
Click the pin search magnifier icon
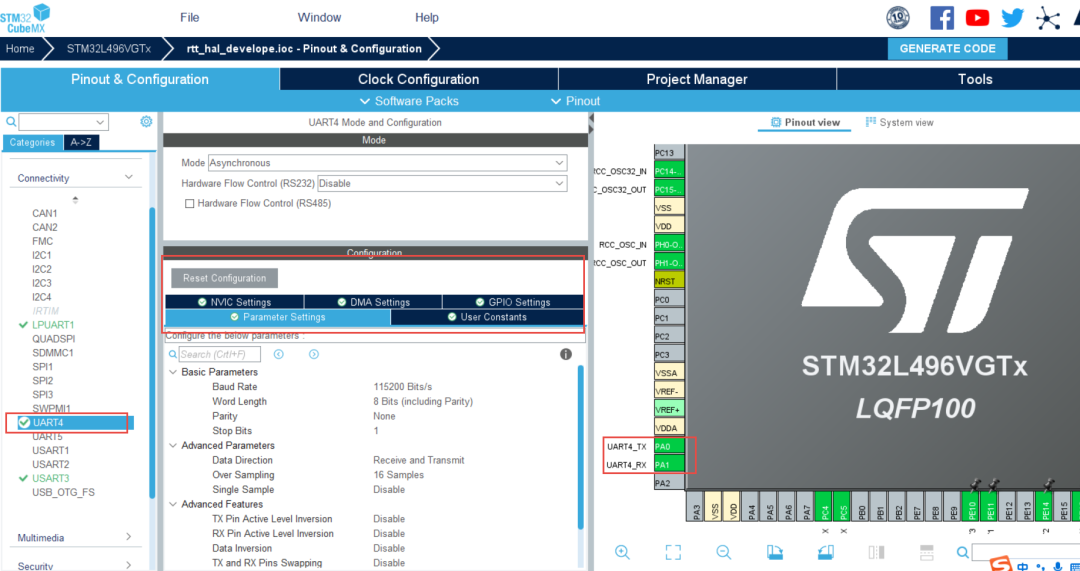point(963,552)
